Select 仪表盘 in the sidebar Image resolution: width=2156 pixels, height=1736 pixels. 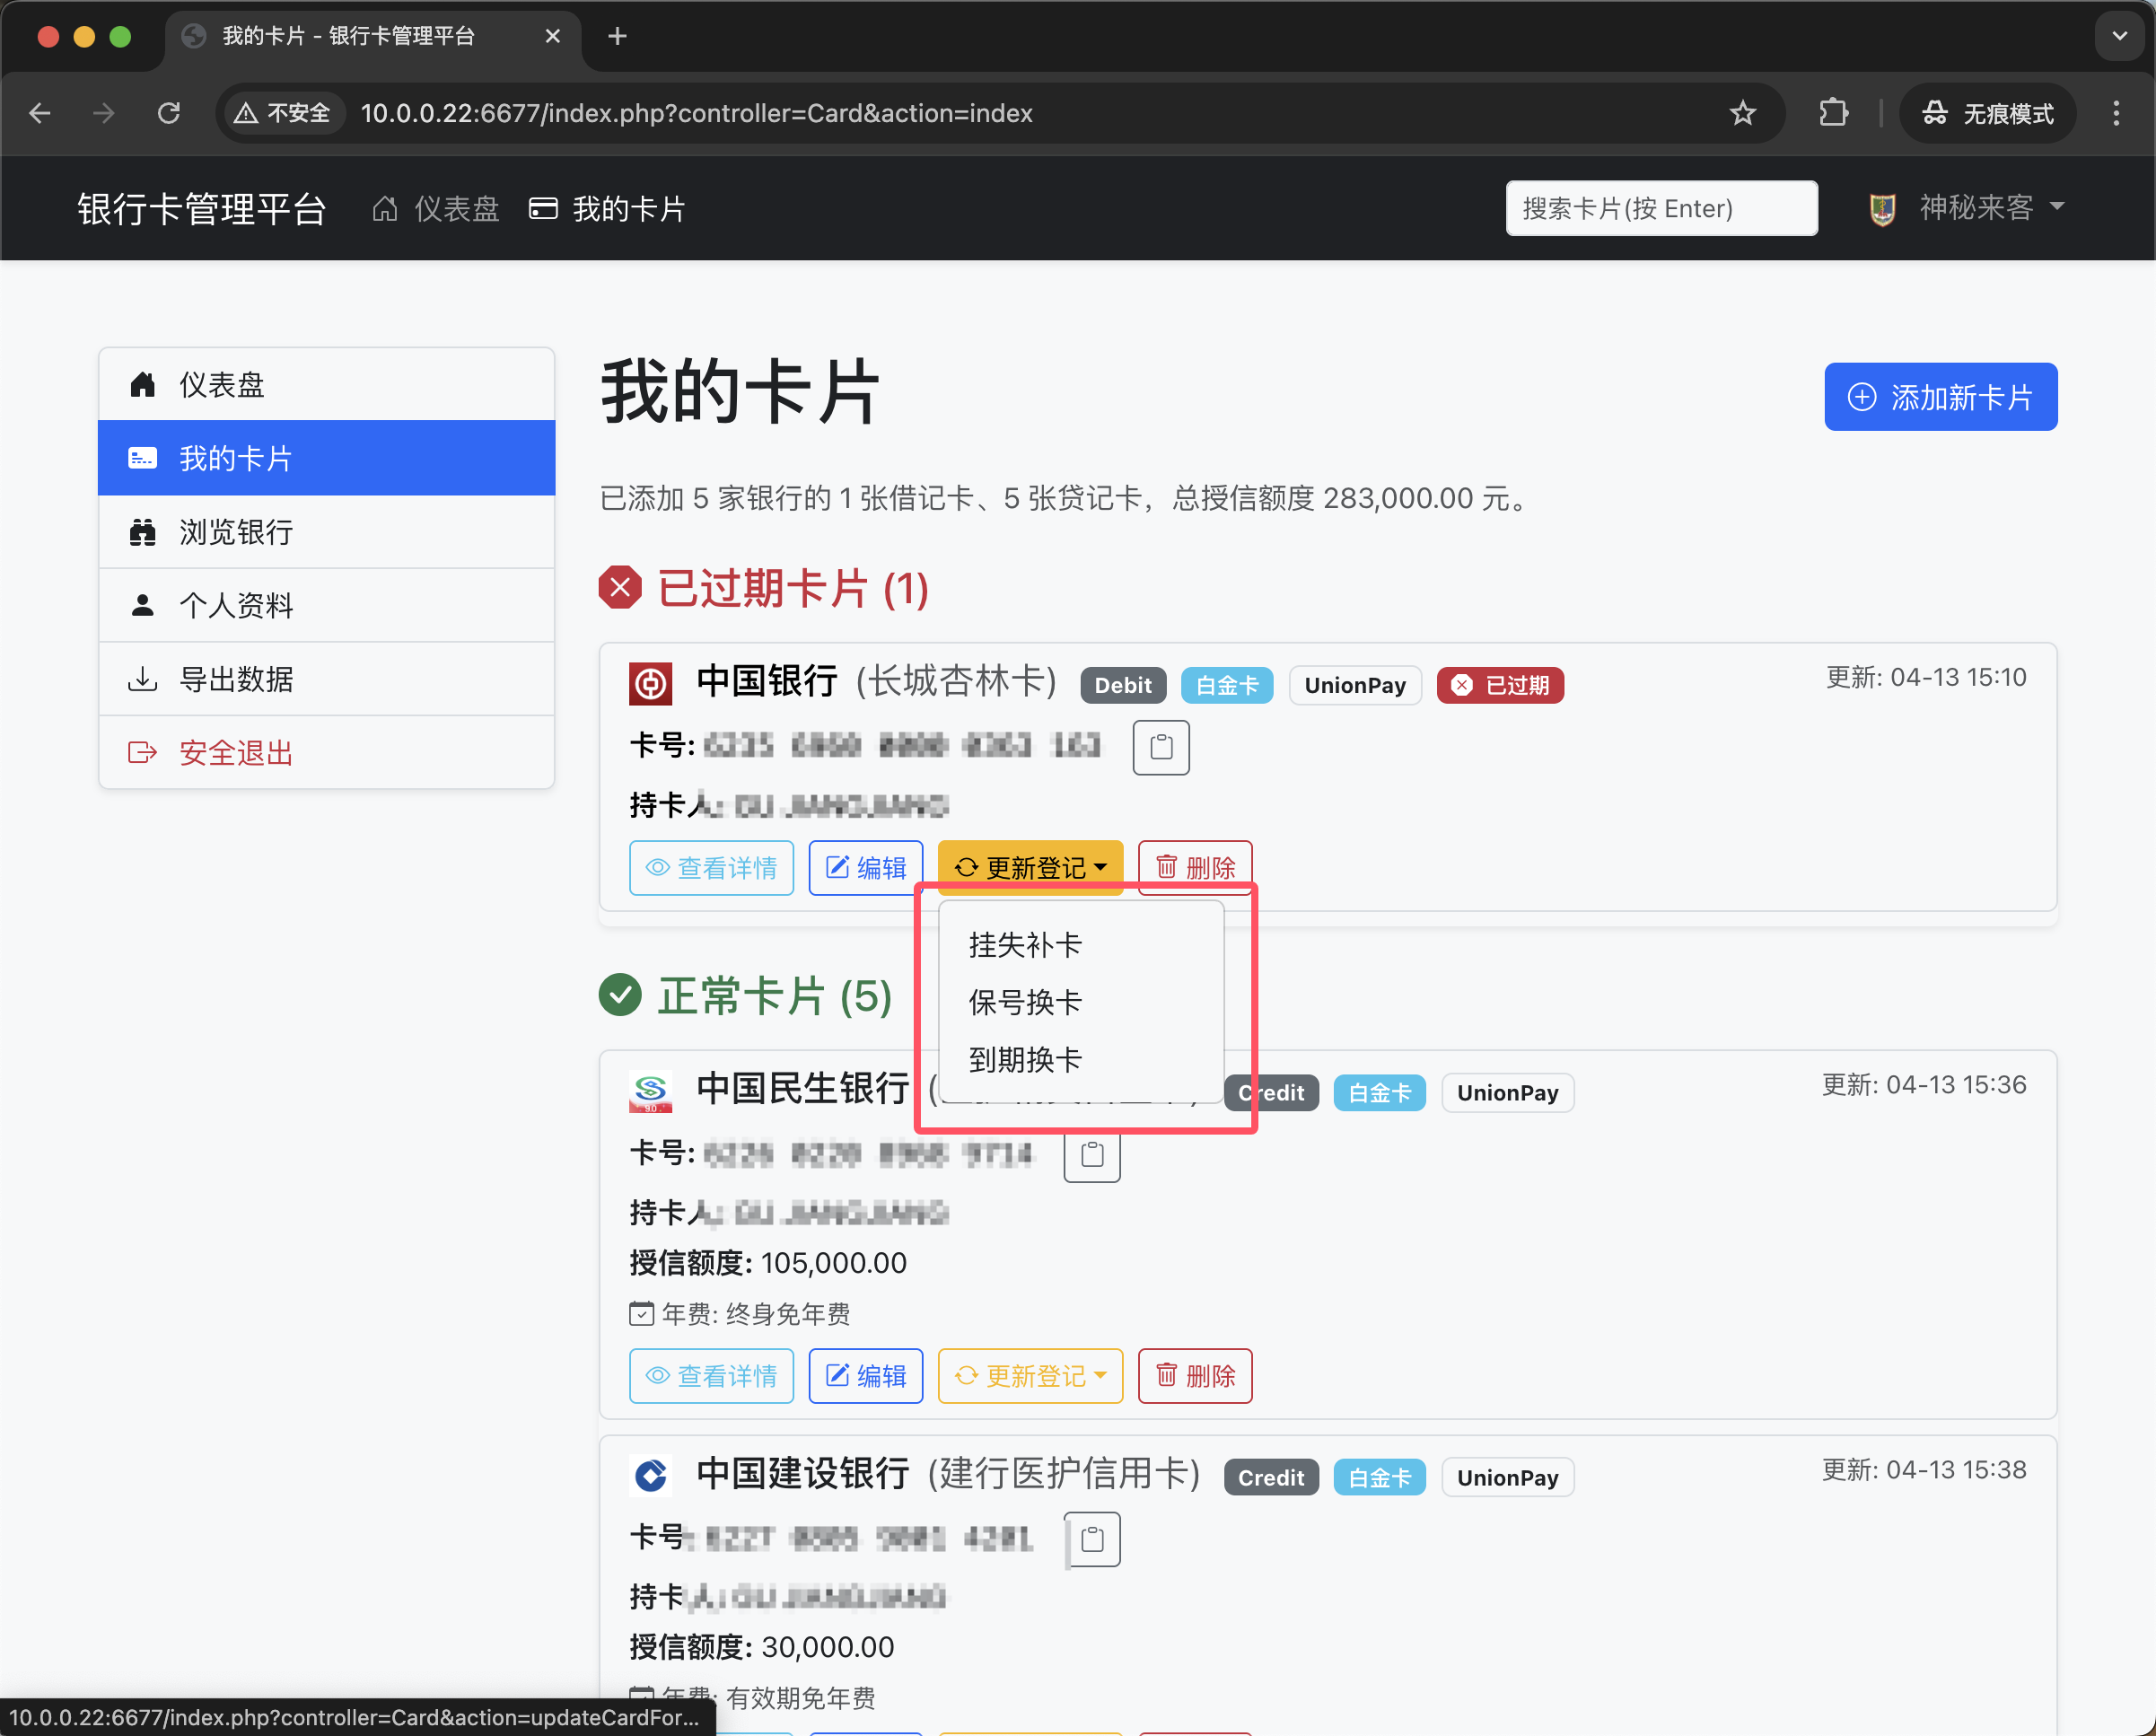326,385
